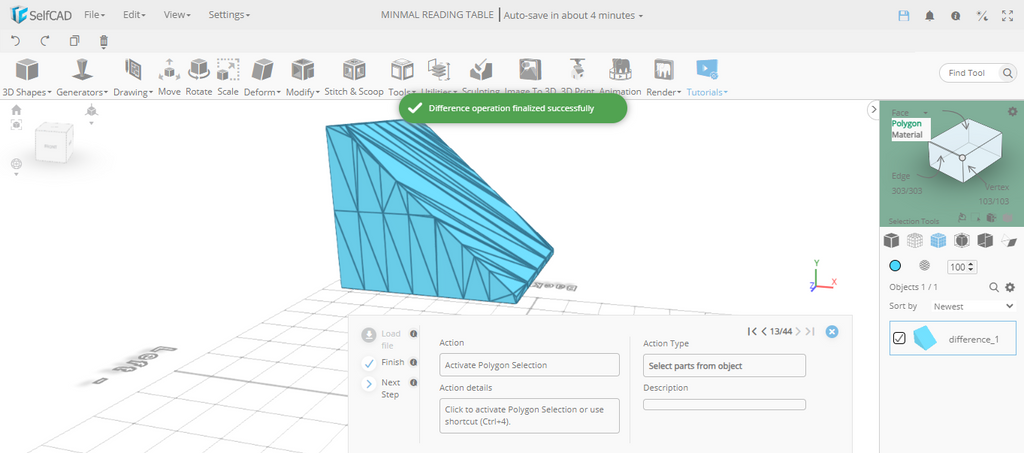This screenshot has width=1024, height=453.
Task: Open the Stitch & Scoop tool
Action: (x=353, y=75)
